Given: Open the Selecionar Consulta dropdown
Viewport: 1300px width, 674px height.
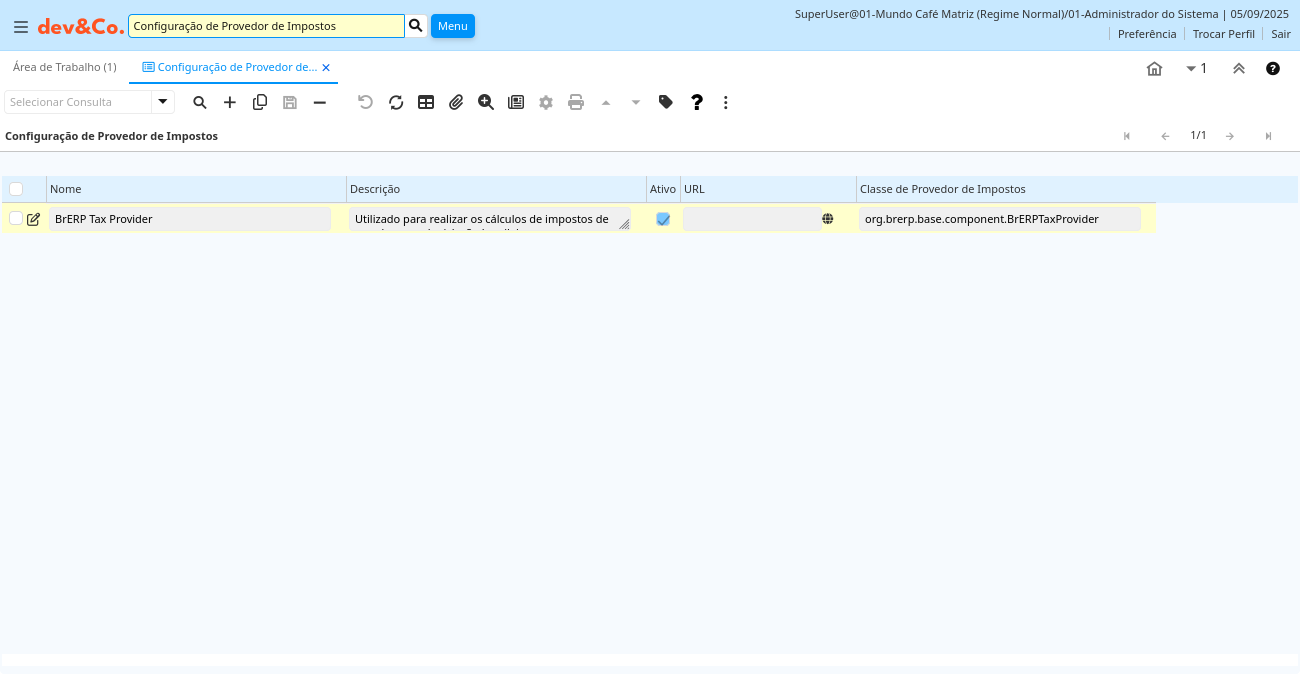Looking at the screenshot, I should [x=163, y=102].
